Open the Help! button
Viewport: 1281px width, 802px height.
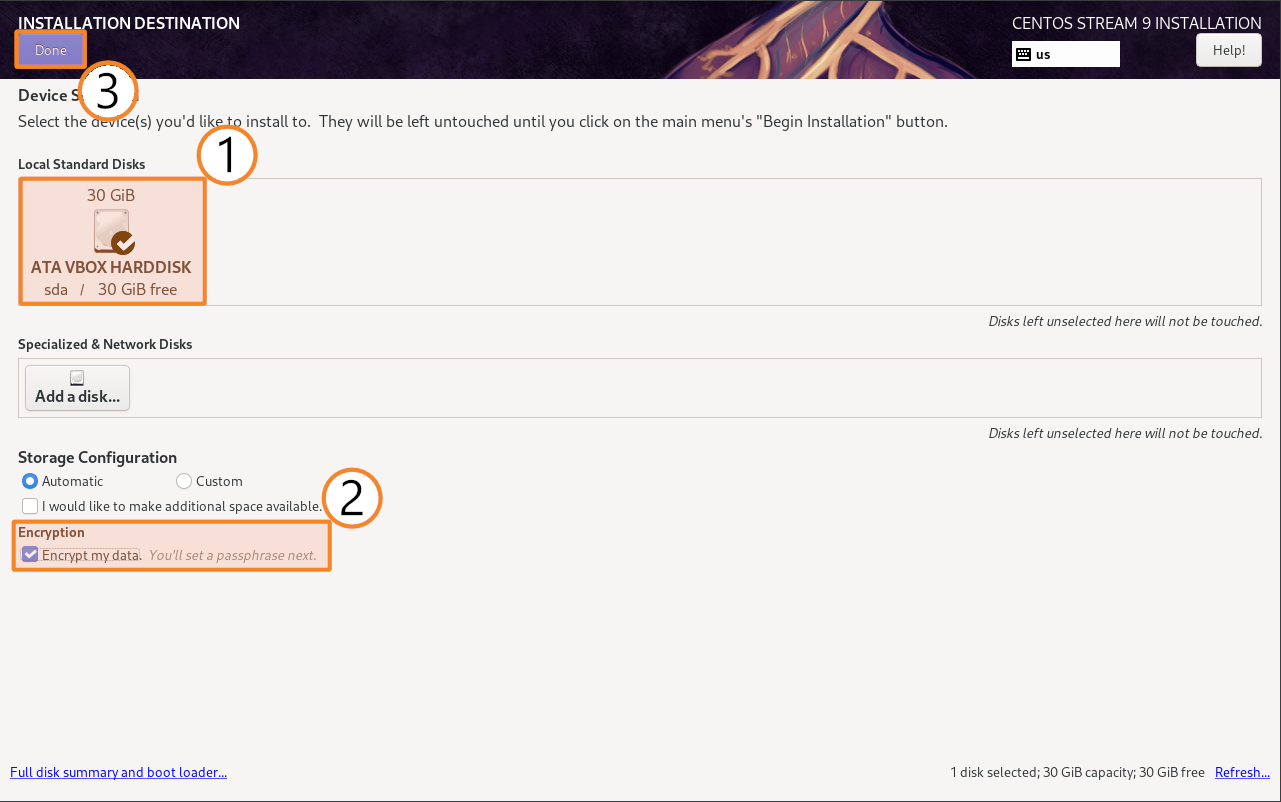click(x=1228, y=50)
